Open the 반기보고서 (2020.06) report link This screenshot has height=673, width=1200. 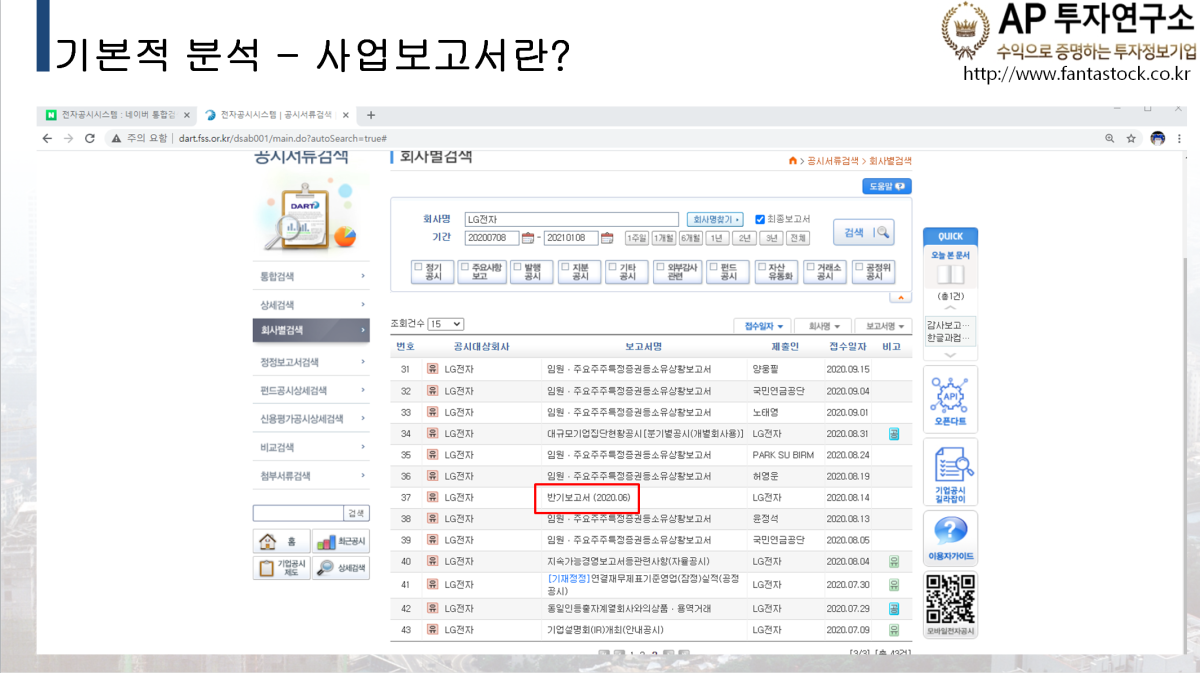(586, 497)
